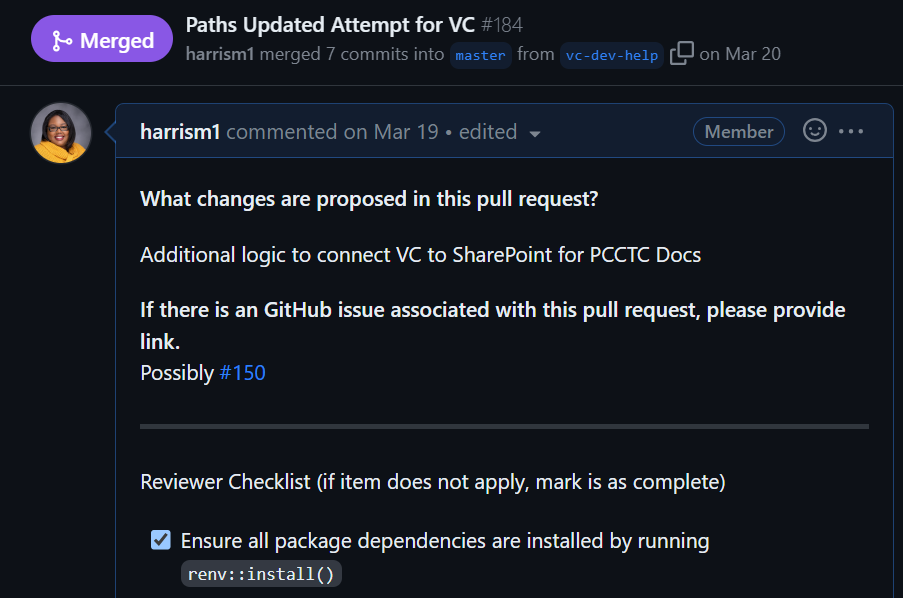This screenshot has width=903, height=598.
Task: Expand the edited history dropdown arrow
Action: [x=535, y=133]
